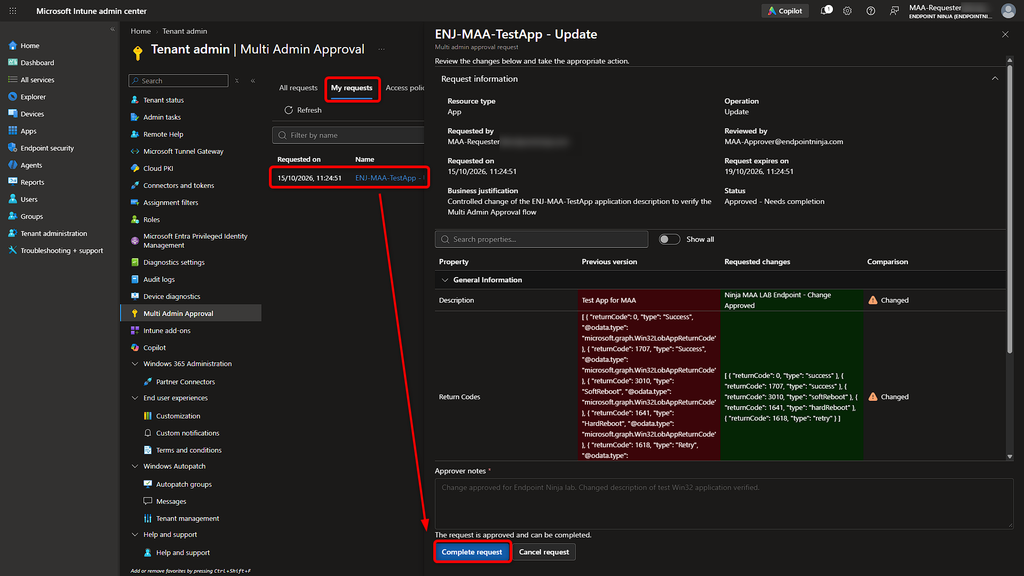Image resolution: width=1024 pixels, height=576 pixels.
Task: Click the details pane vertical scrollbar
Action: pos(1010,209)
